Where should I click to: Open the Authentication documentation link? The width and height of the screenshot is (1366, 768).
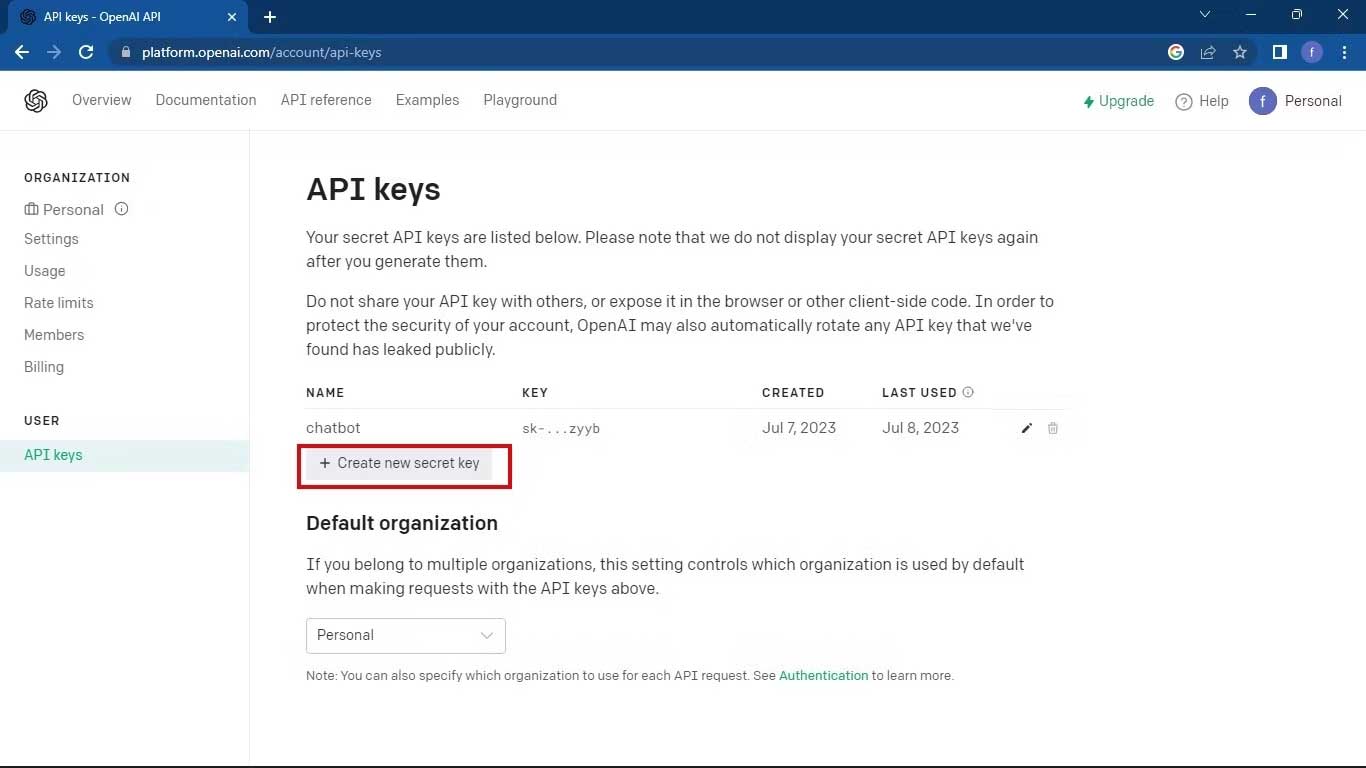coord(823,675)
